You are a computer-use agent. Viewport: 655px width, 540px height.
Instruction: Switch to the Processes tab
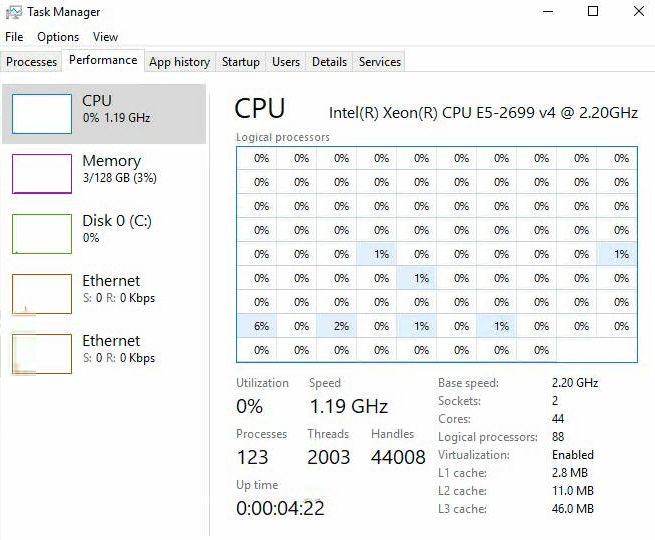click(x=32, y=62)
